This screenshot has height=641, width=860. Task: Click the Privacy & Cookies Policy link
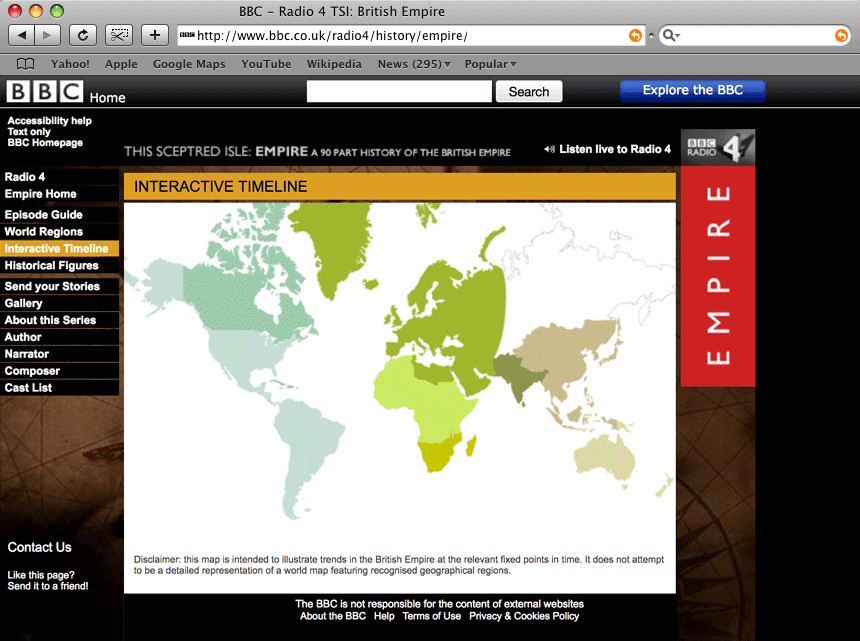coord(524,616)
